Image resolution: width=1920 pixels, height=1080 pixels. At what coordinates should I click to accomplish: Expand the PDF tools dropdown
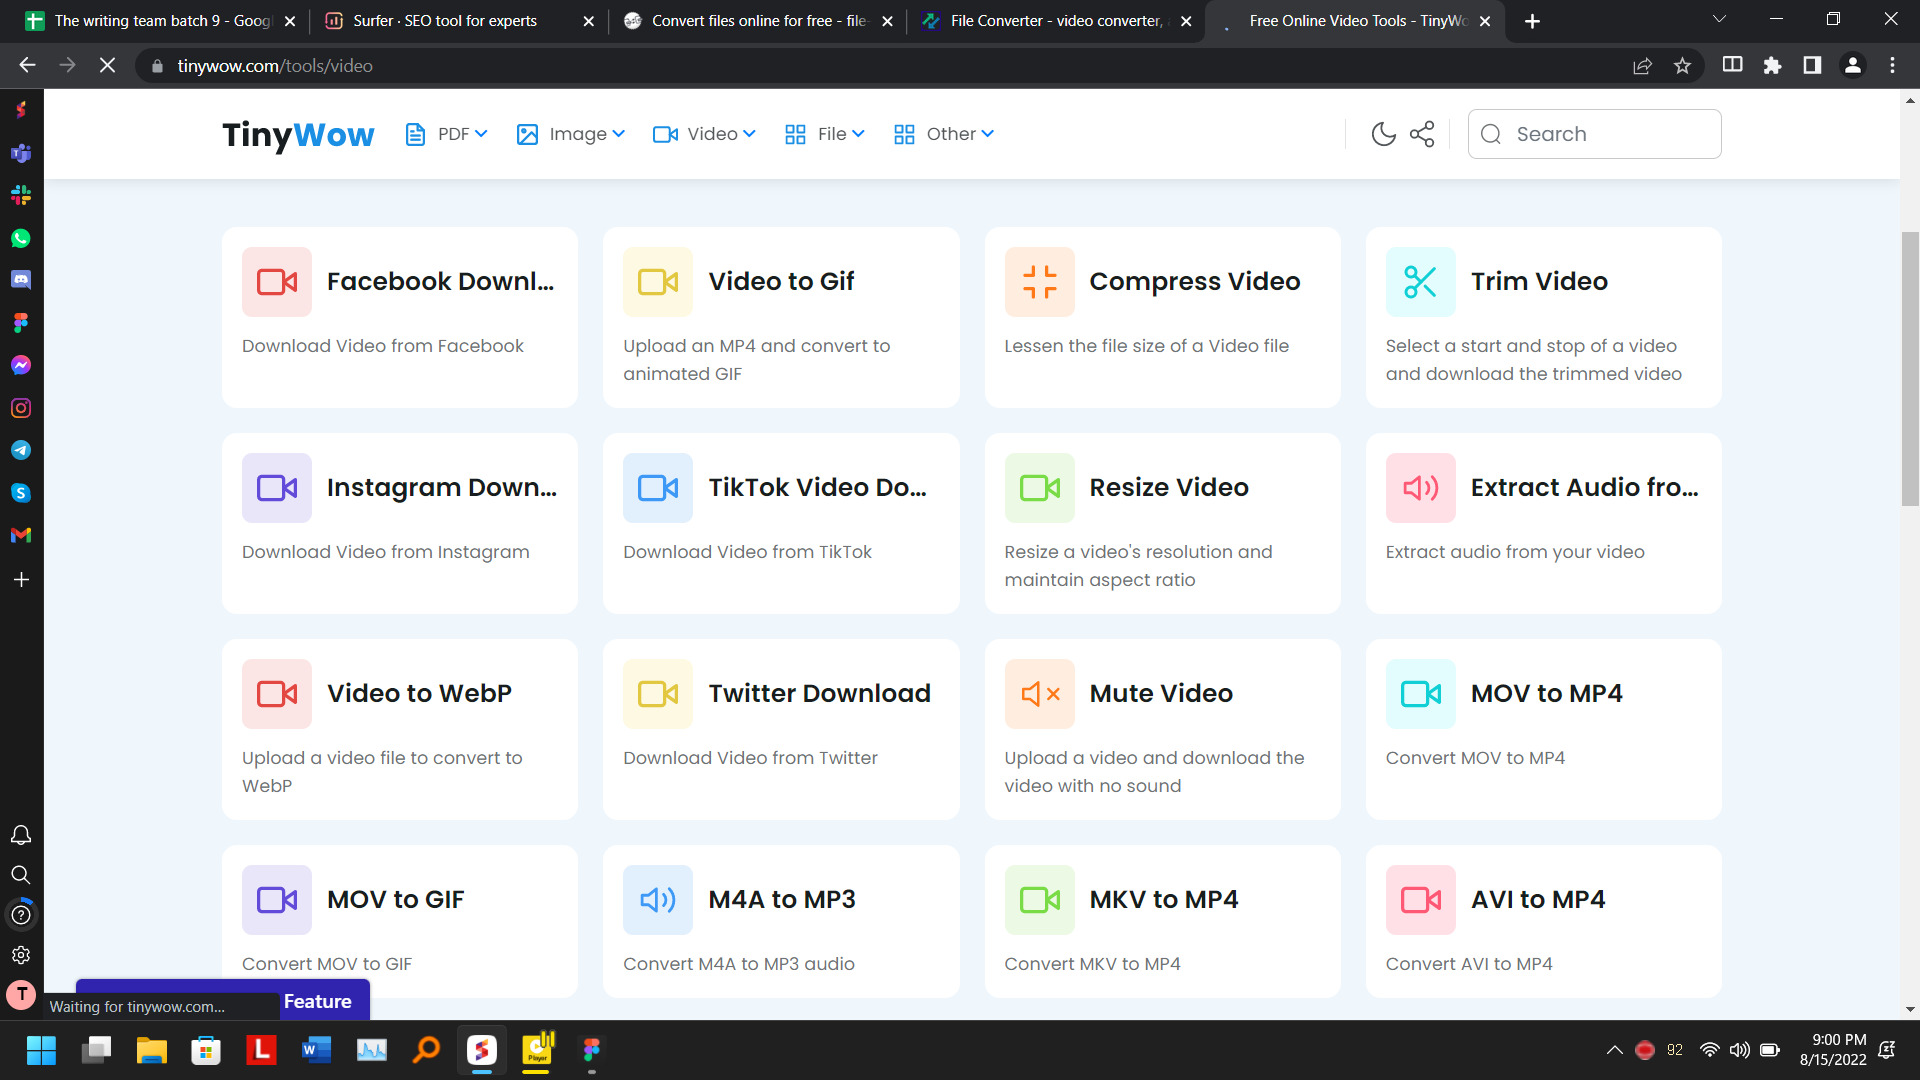pyautogui.click(x=446, y=134)
